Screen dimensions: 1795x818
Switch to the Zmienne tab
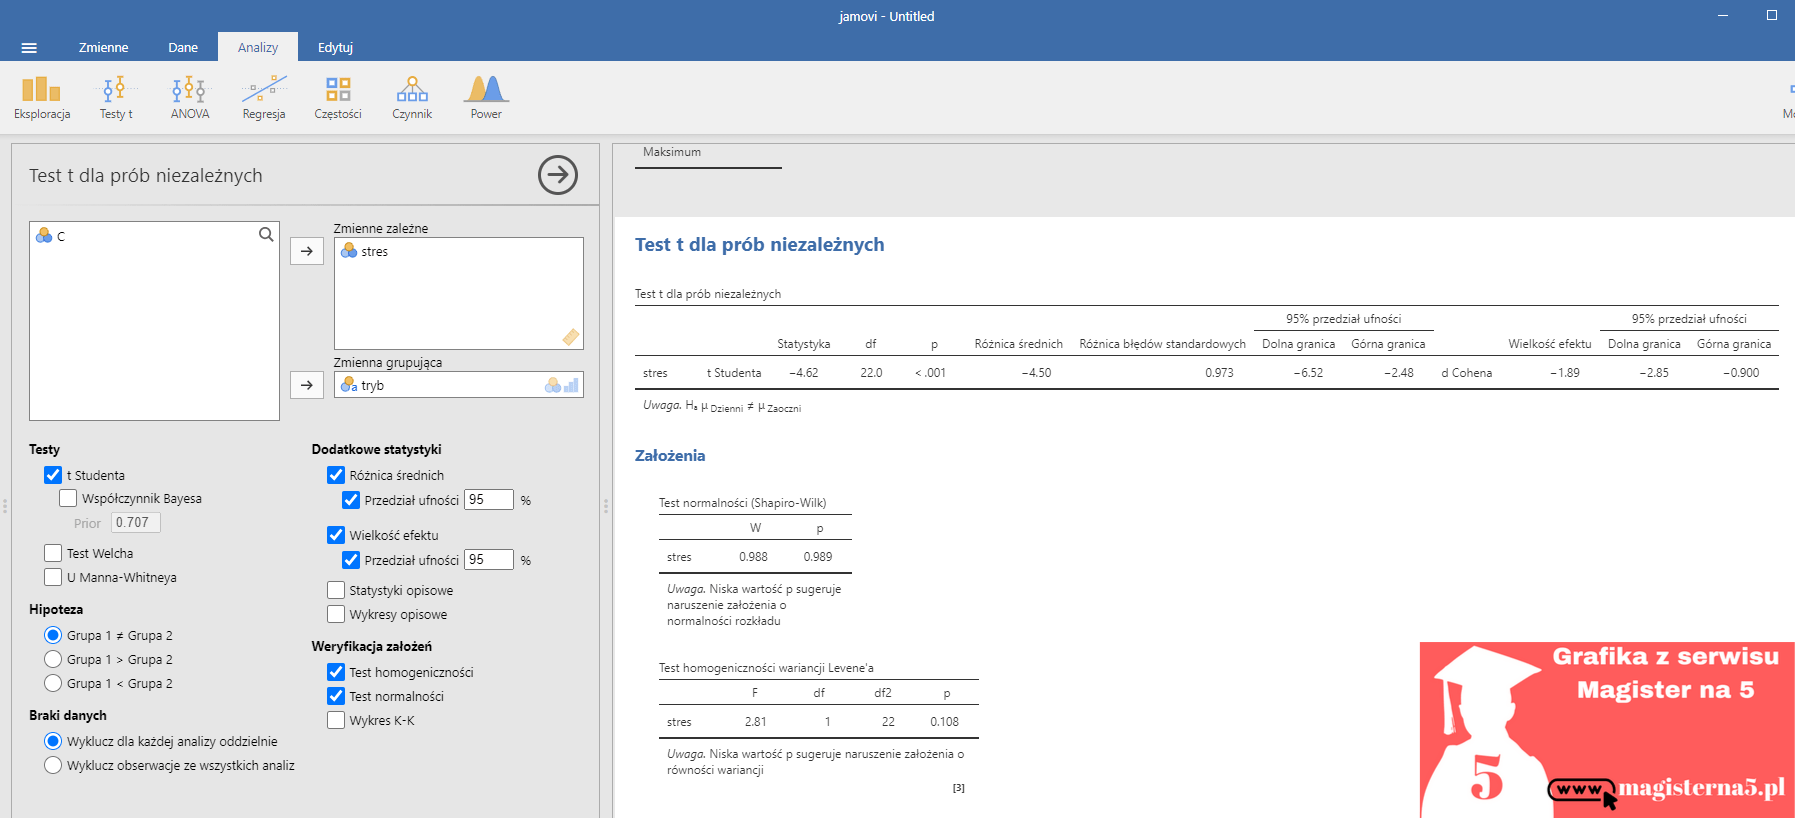[x=104, y=48]
